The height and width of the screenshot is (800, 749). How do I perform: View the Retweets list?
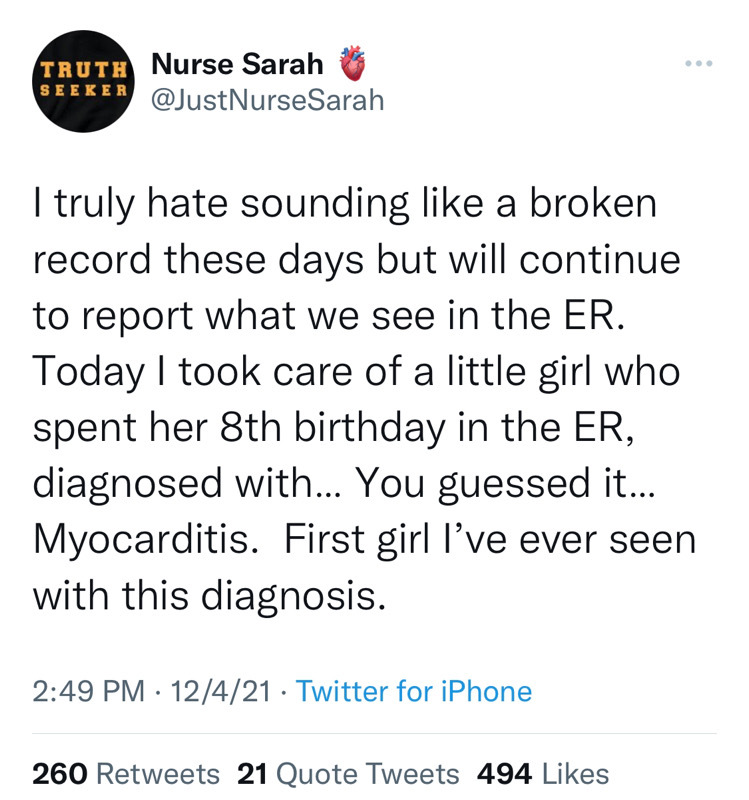pos(158,773)
